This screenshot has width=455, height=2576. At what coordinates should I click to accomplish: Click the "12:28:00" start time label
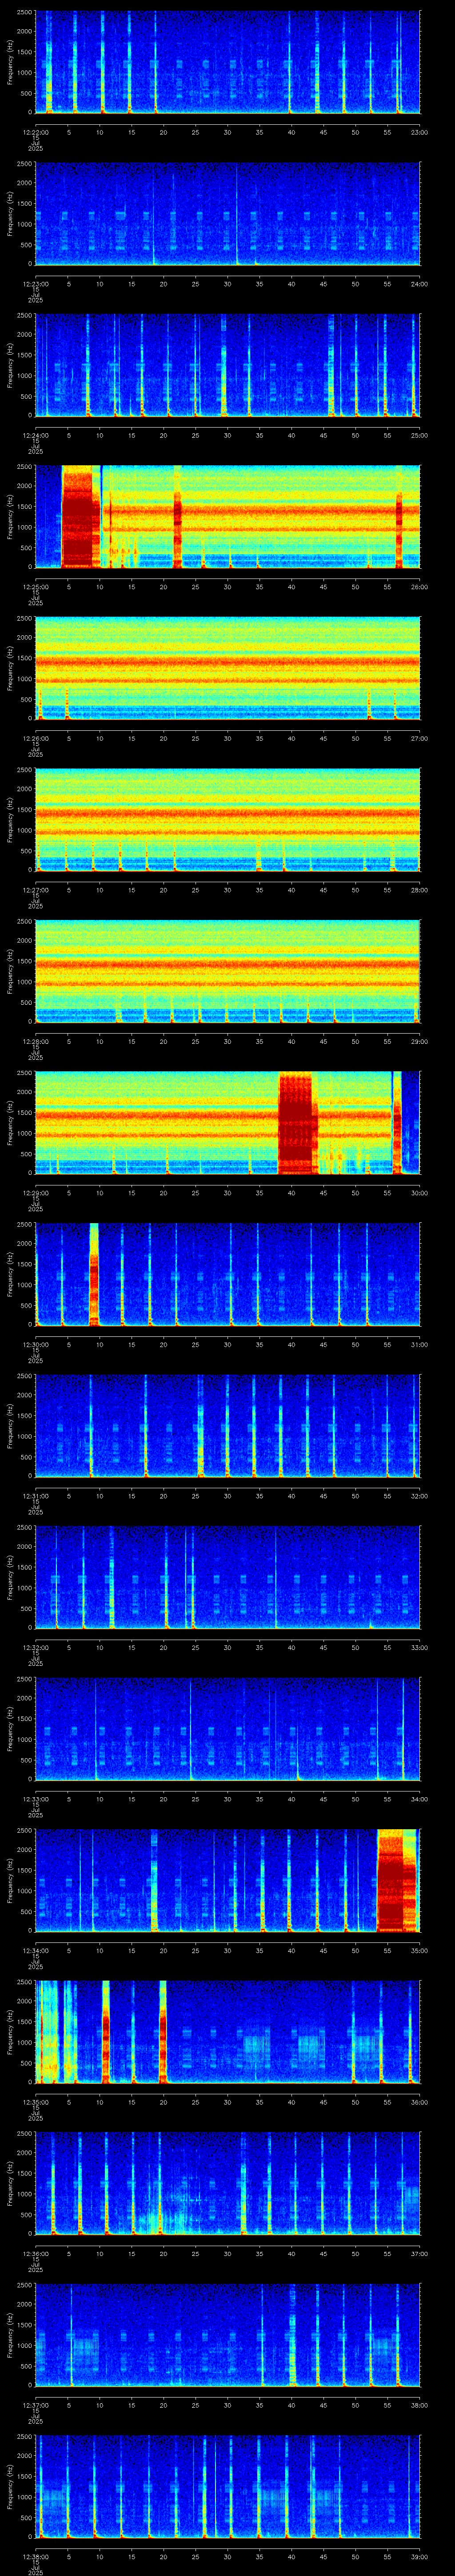(35, 1041)
